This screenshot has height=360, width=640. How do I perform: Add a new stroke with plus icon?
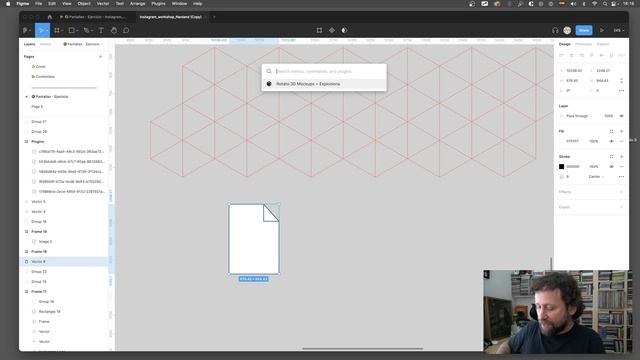click(x=621, y=157)
